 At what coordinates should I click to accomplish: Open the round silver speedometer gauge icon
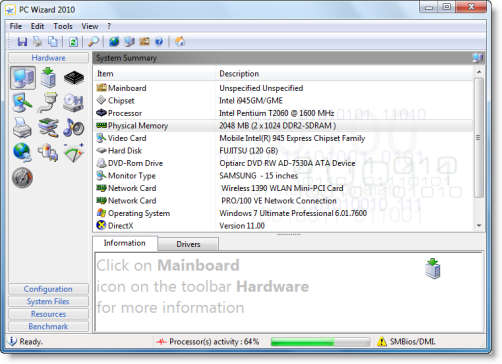pyautogui.click(x=22, y=178)
